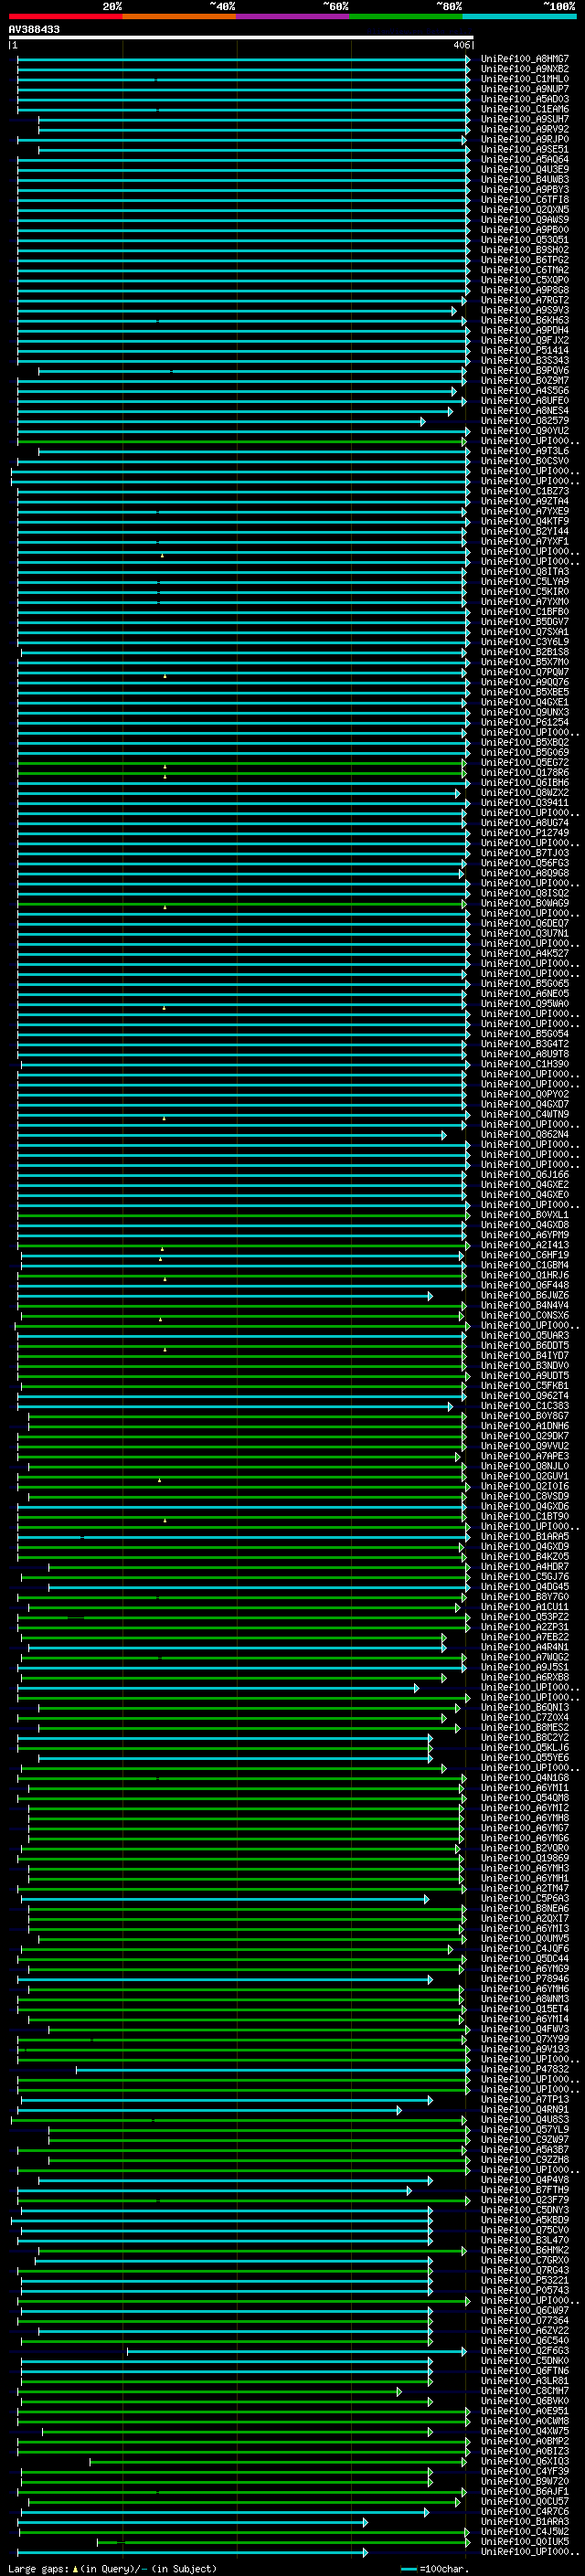Select the UniRef100_B1ARA5 label
Viewport: 585px width, 2576px height.
pos(525,1536)
